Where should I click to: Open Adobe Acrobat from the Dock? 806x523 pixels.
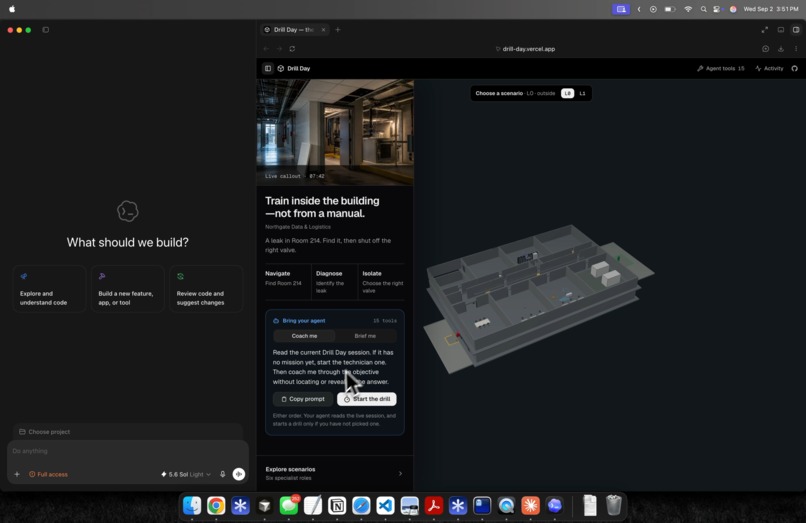[434, 506]
